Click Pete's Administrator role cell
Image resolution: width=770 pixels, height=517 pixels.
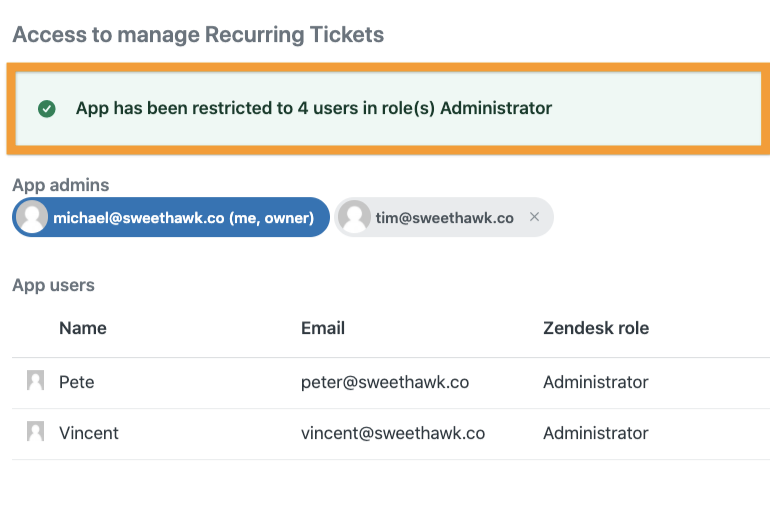tap(596, 382)
